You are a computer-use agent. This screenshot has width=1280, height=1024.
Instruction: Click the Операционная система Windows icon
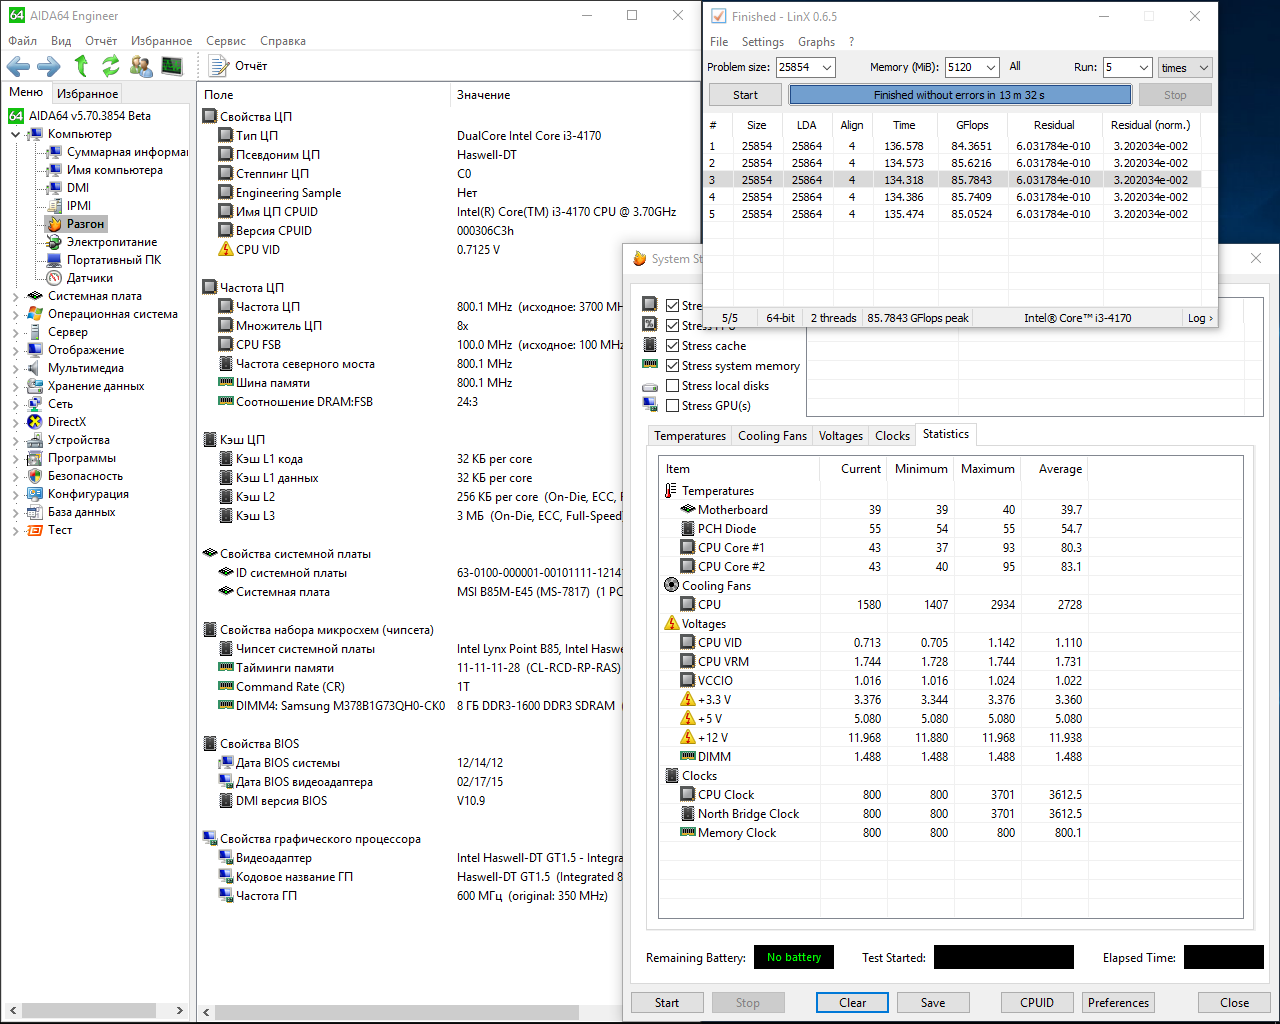(x=35, y=314)
